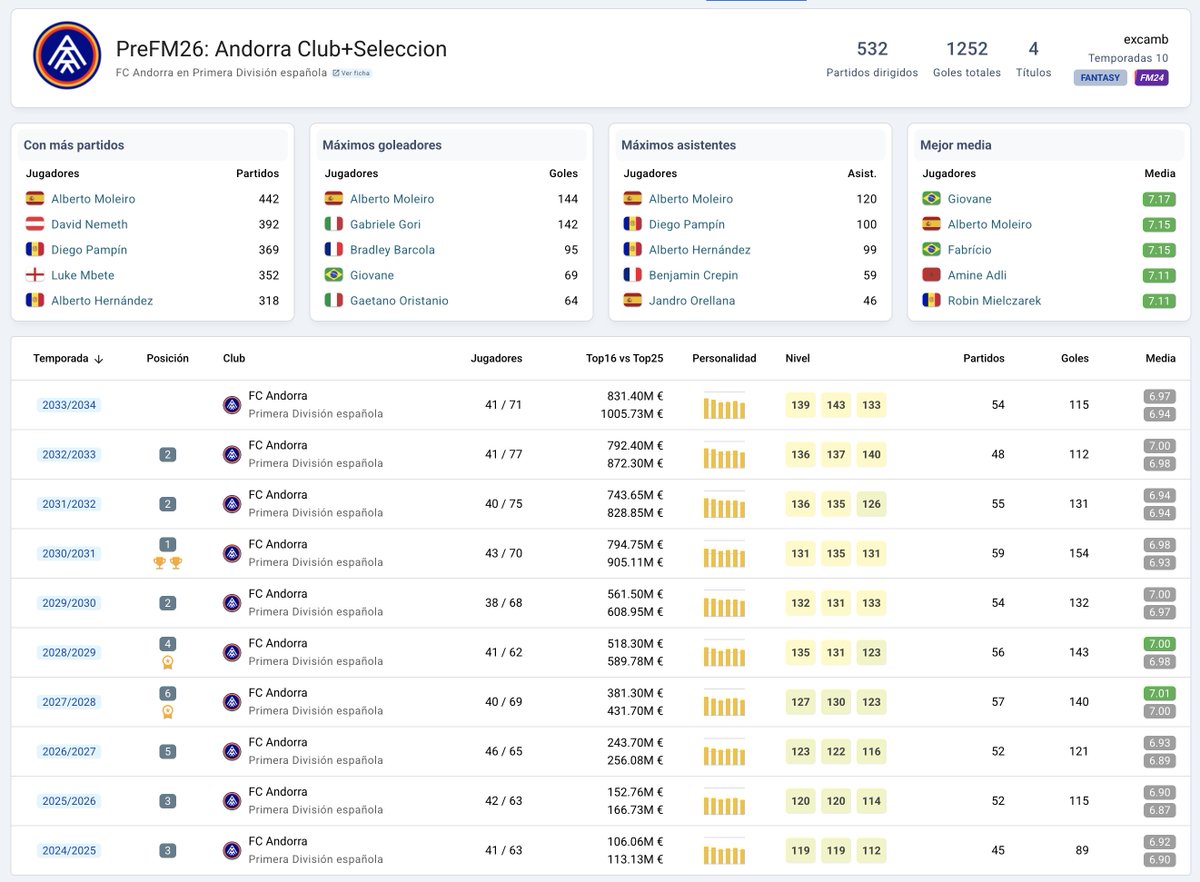Screen dimensions: 1200x882
Task: Click Brazil flag beside Fabrício
Action: pos(932,249)
